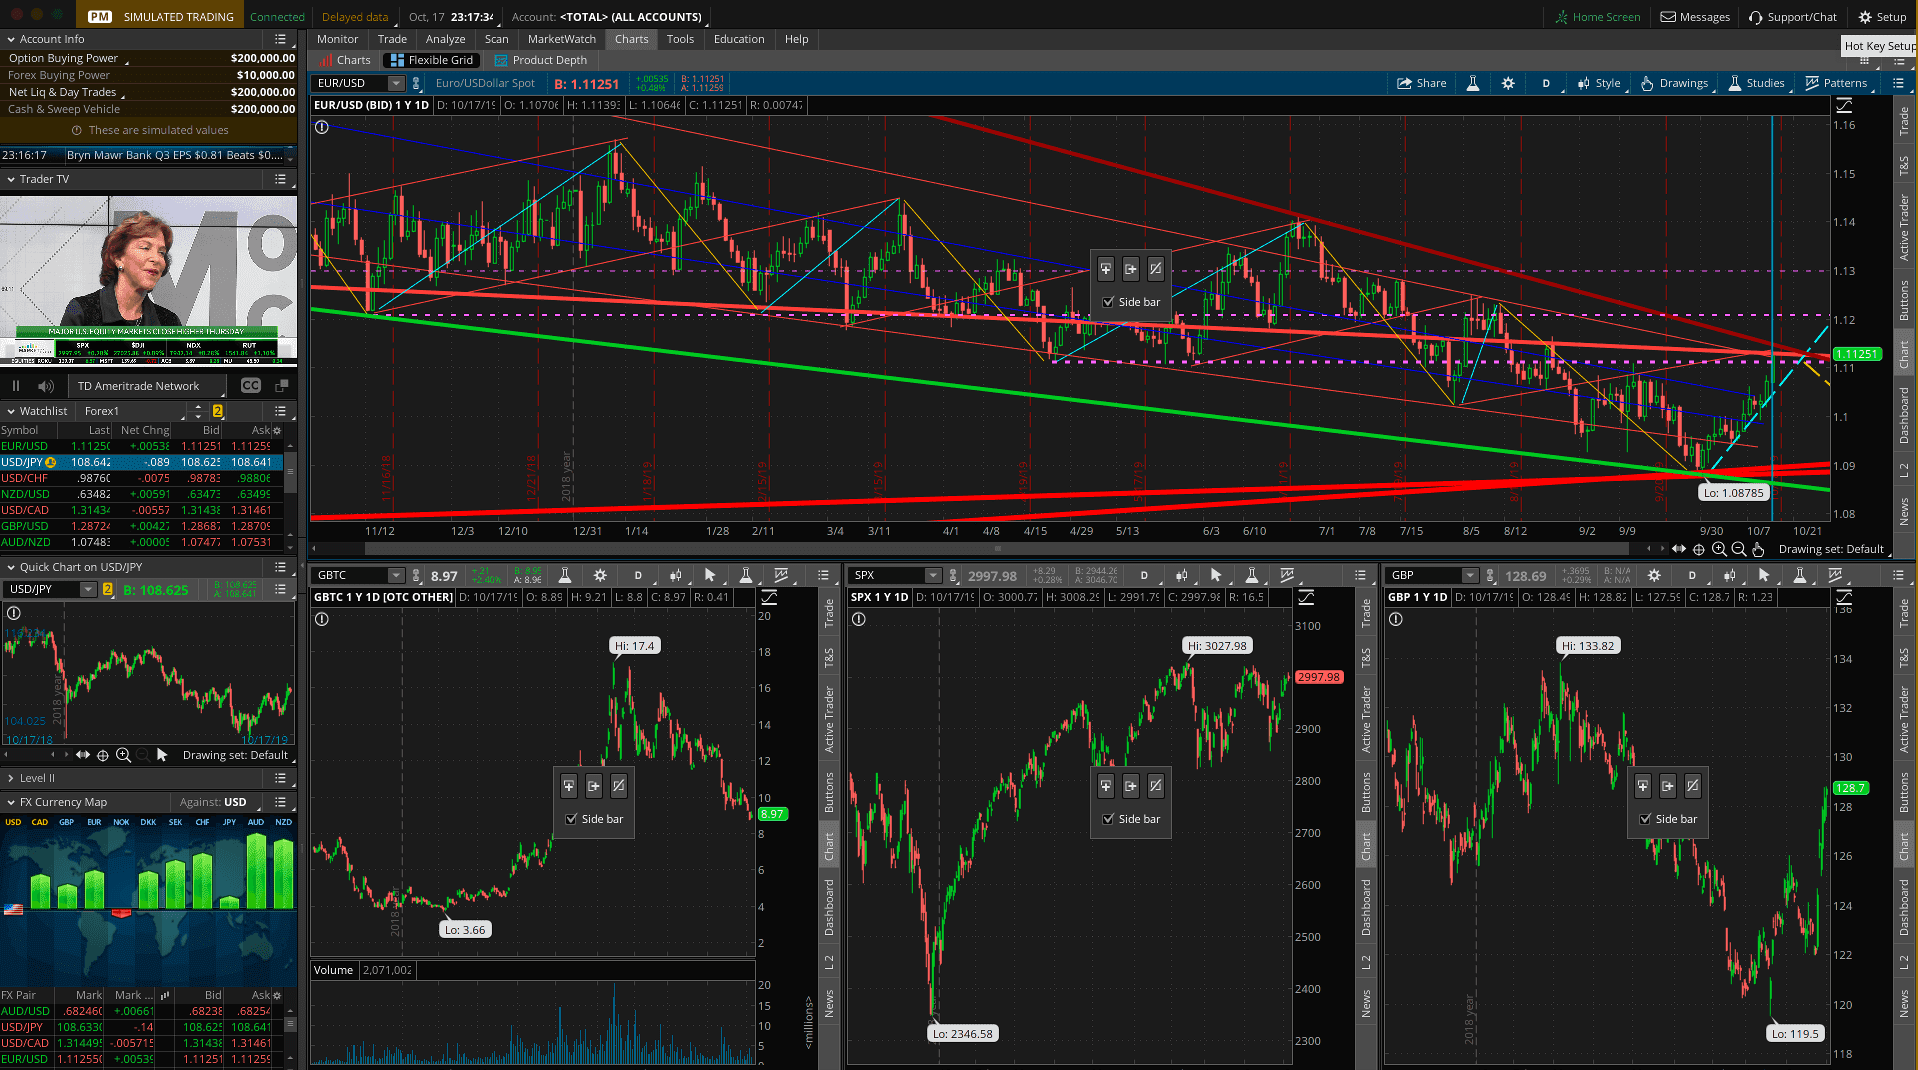Screen dimensions: 1918x1070
Task: Click flask icon next to Share
Action: (1472, 83)
